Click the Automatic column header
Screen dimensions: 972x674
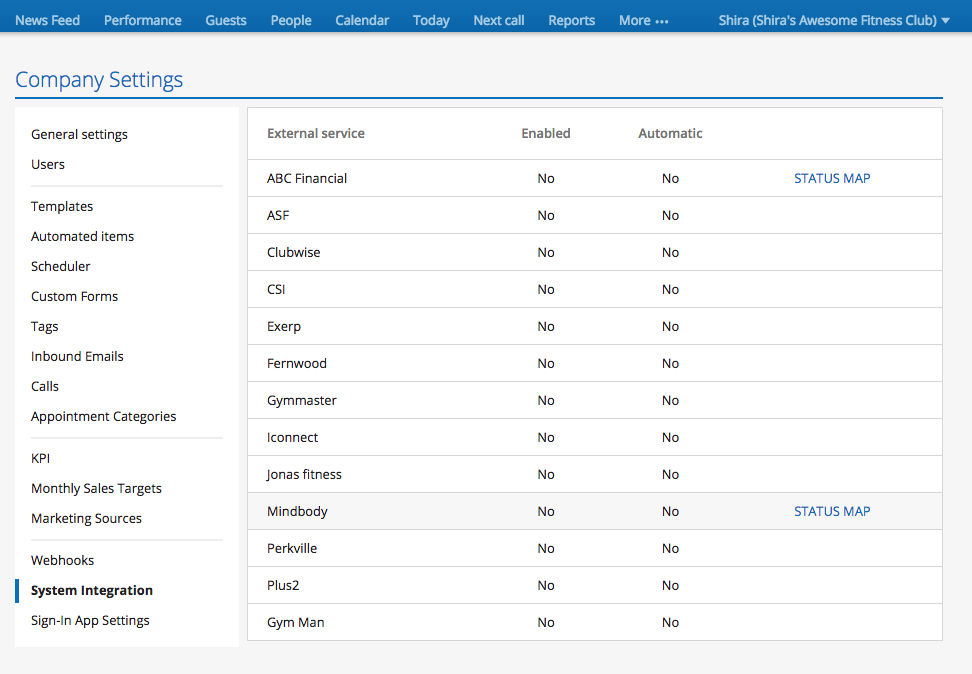point(670,133)
